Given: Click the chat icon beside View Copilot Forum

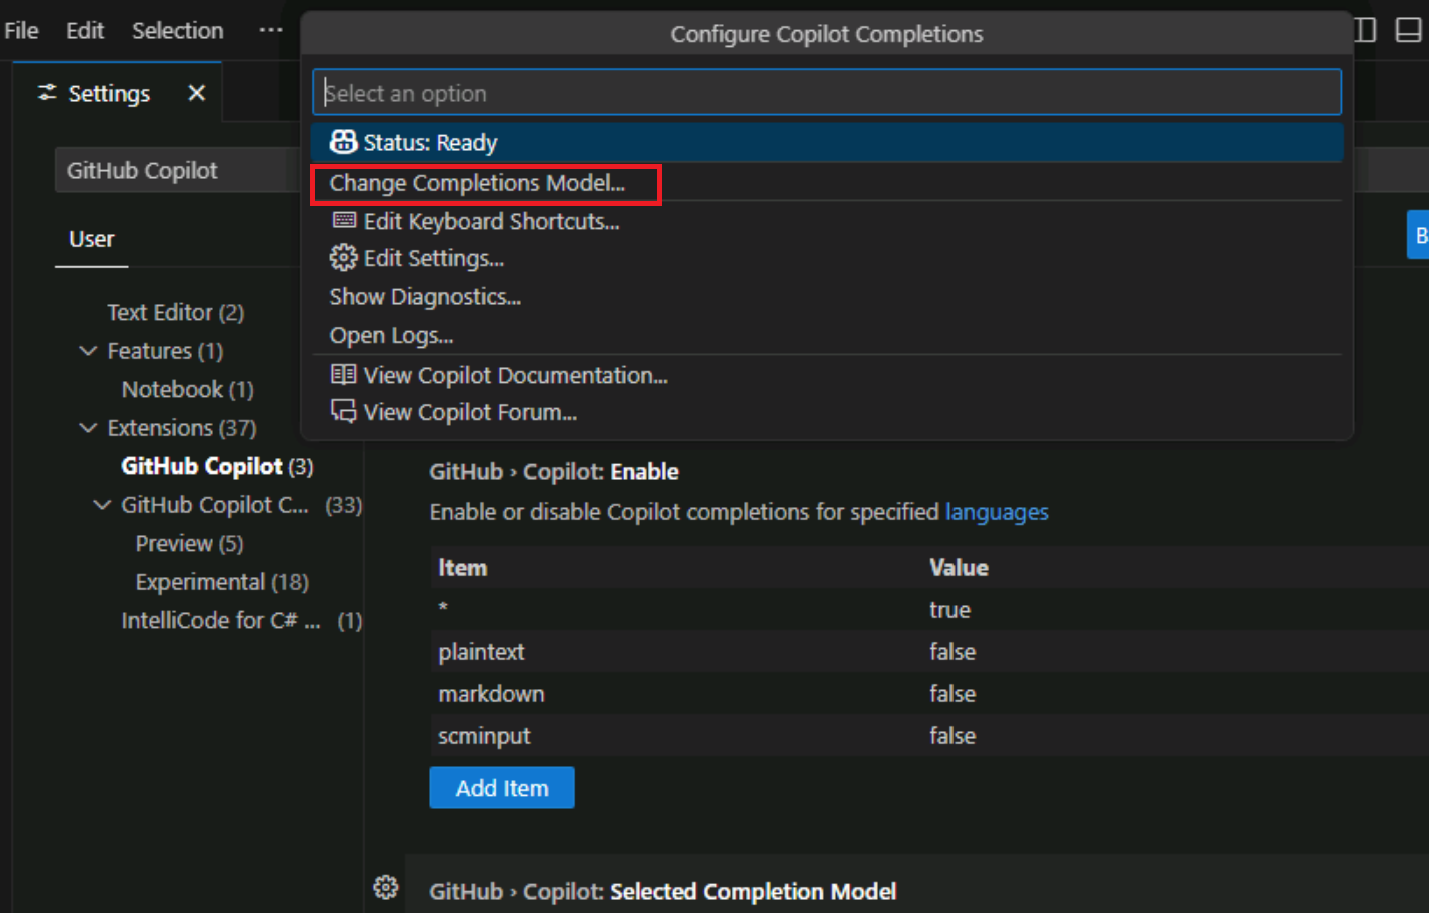Looking at the screenshot, I should [x=343, y=412].
